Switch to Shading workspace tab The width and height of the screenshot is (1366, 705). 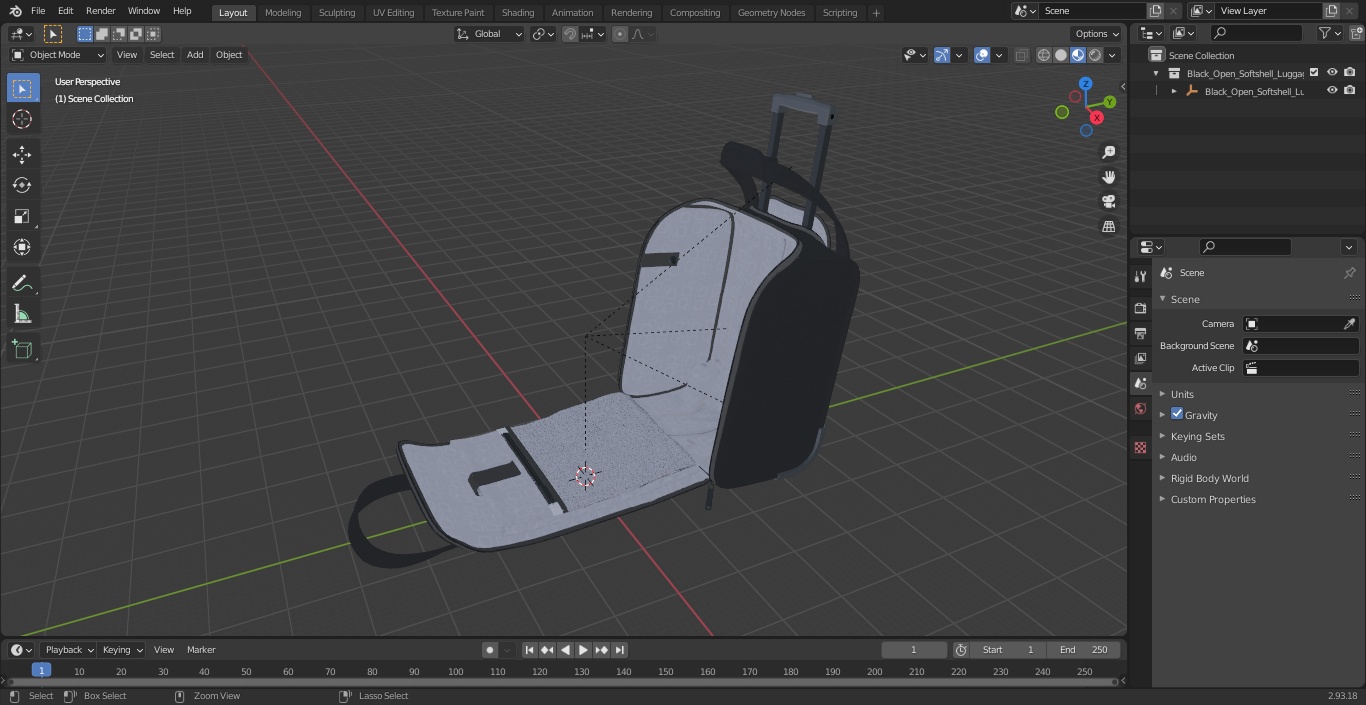tap(518, 12)
